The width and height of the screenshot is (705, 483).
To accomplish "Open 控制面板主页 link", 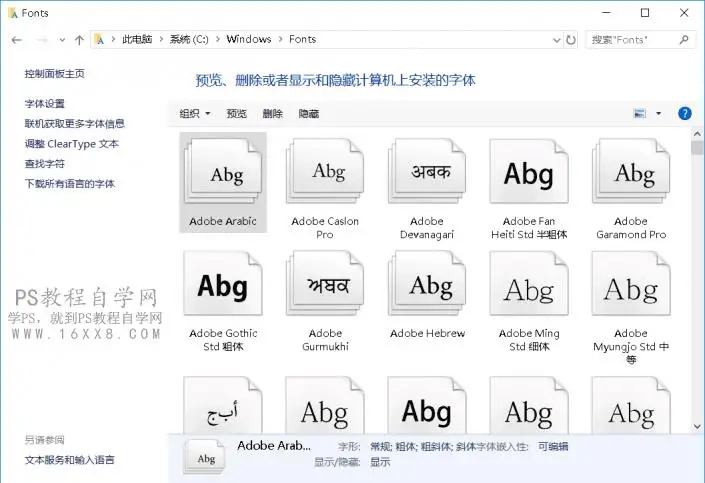I will click(54, 74).
